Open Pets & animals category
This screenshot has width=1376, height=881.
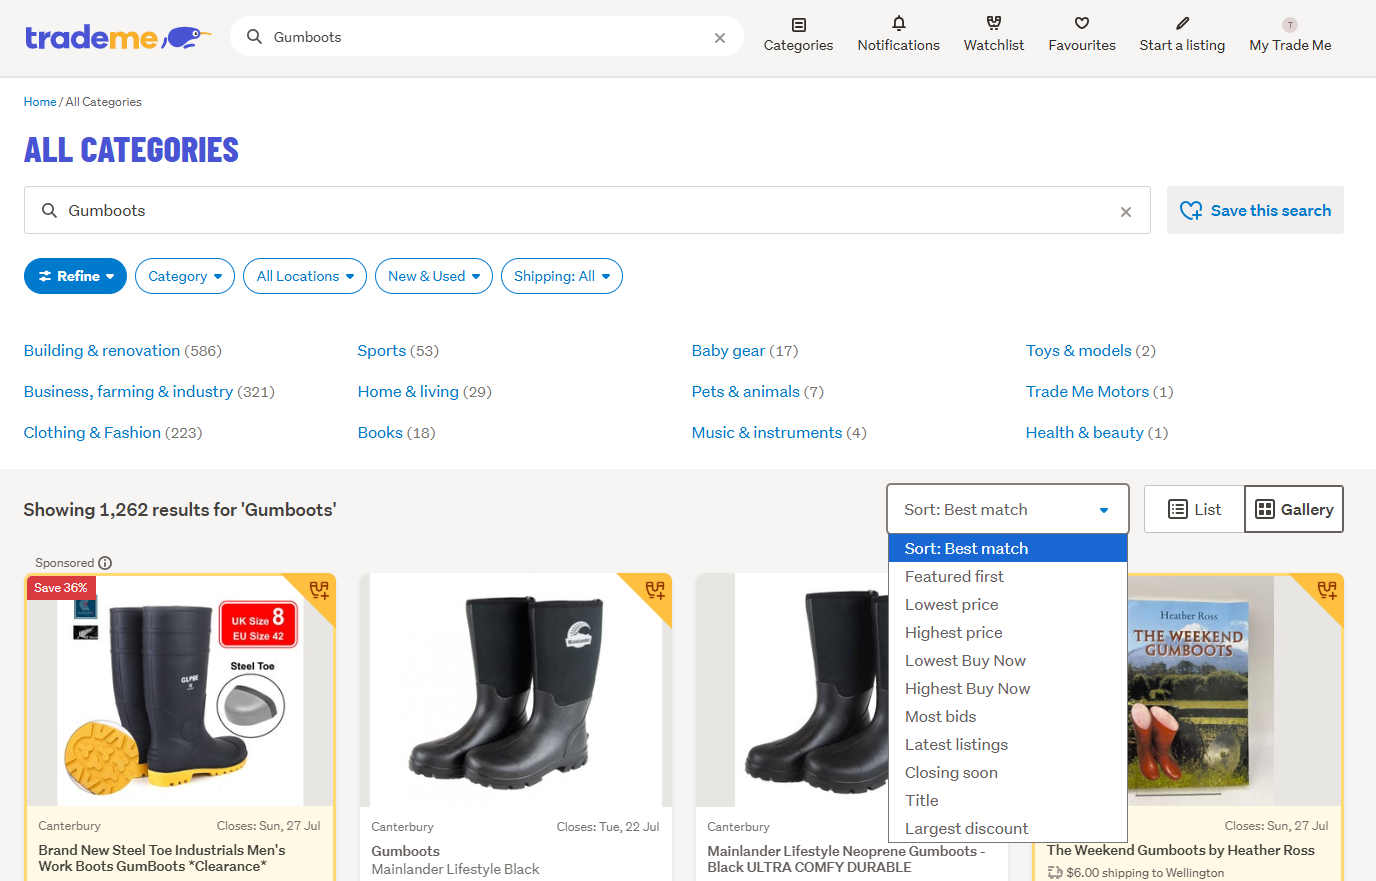746,391
